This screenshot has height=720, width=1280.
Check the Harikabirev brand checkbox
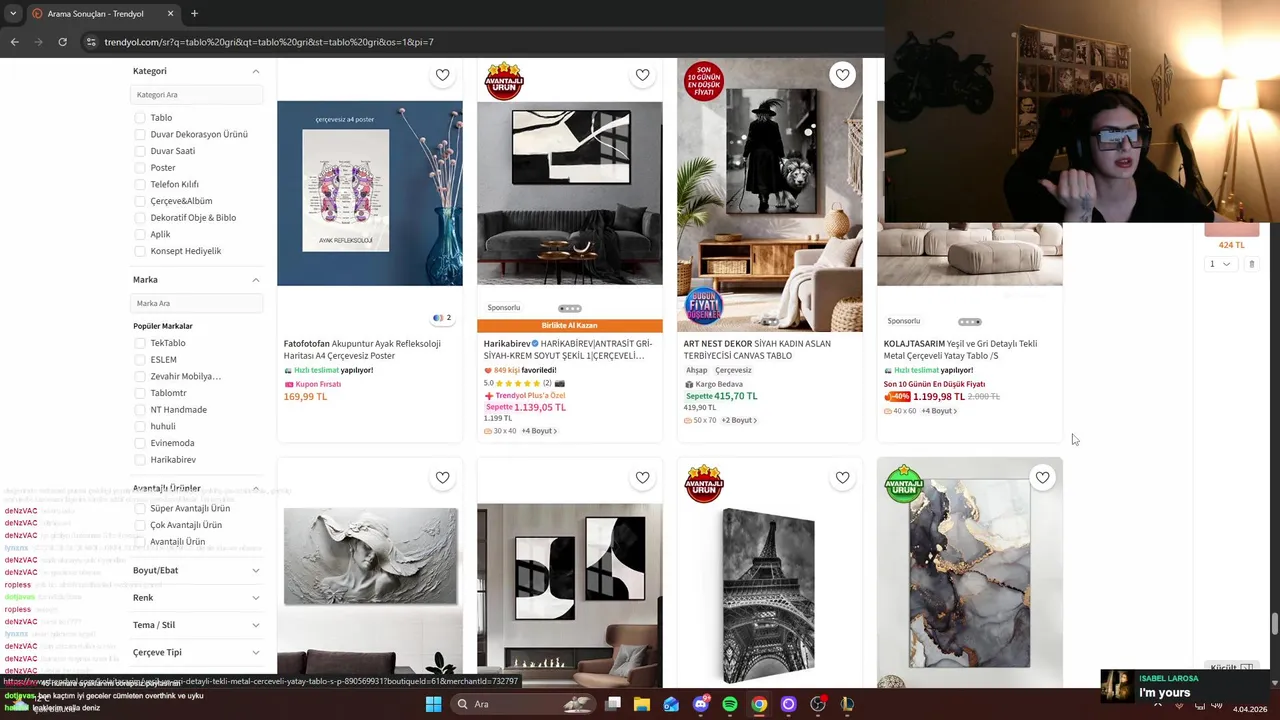(140, 460)
